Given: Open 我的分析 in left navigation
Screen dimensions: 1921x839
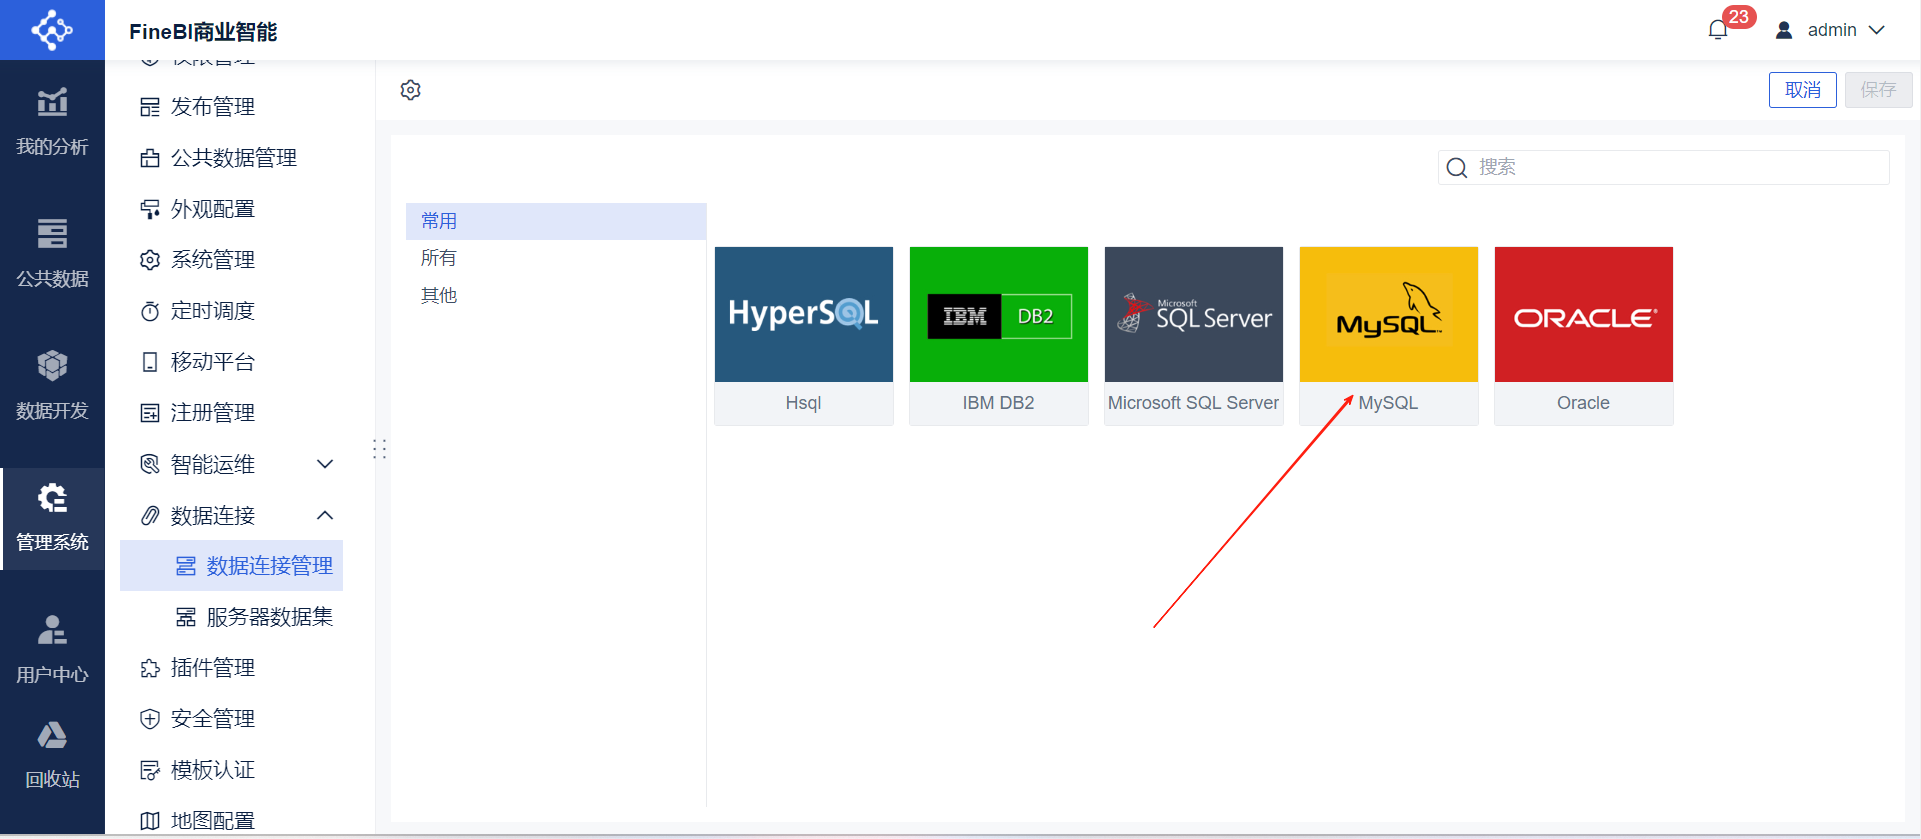Looking at the screenshot, I should click(52, 122).
